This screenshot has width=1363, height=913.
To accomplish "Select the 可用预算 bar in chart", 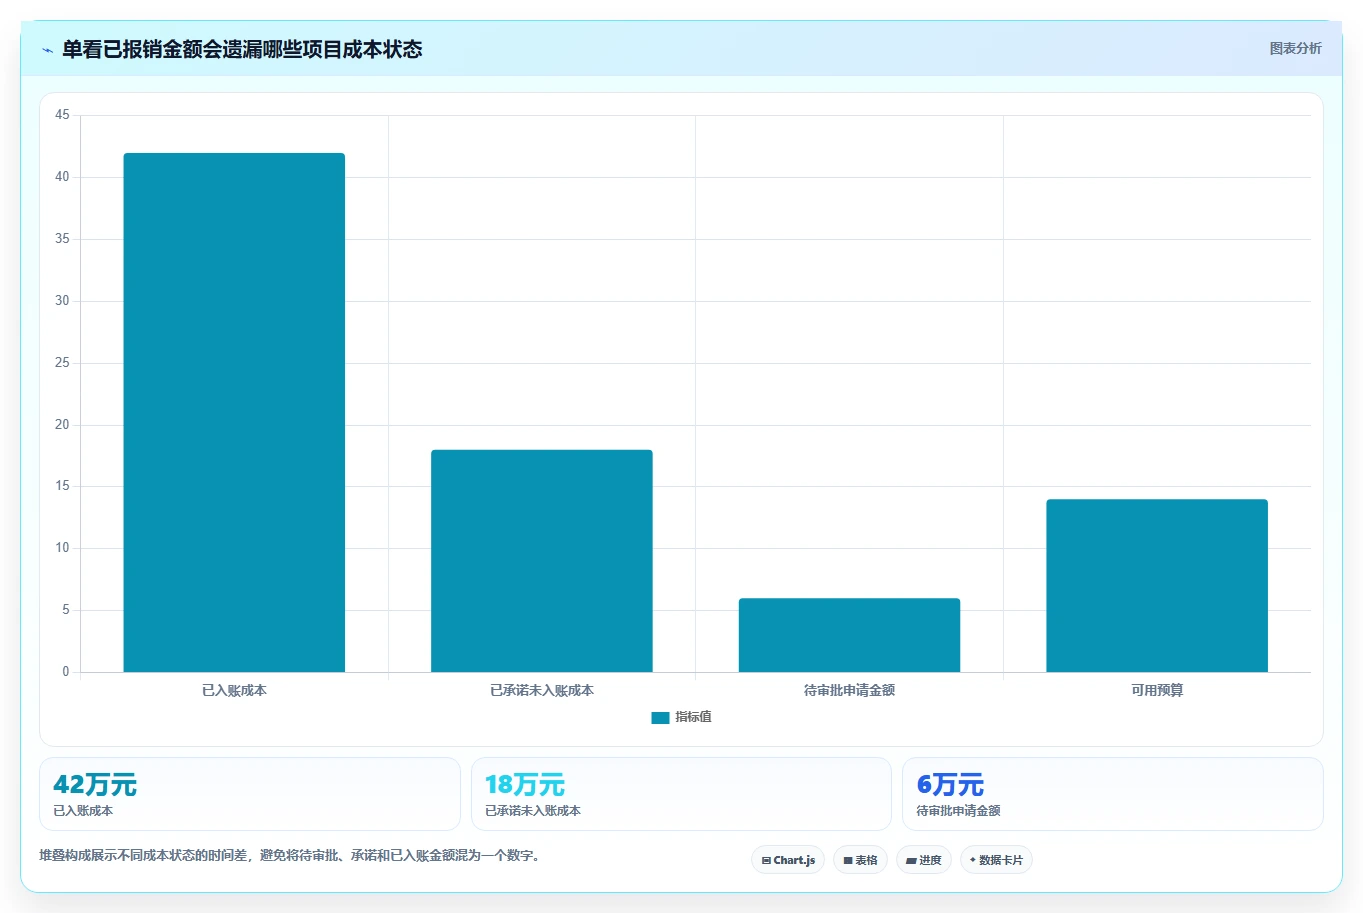I will [x=1157, y=585].
